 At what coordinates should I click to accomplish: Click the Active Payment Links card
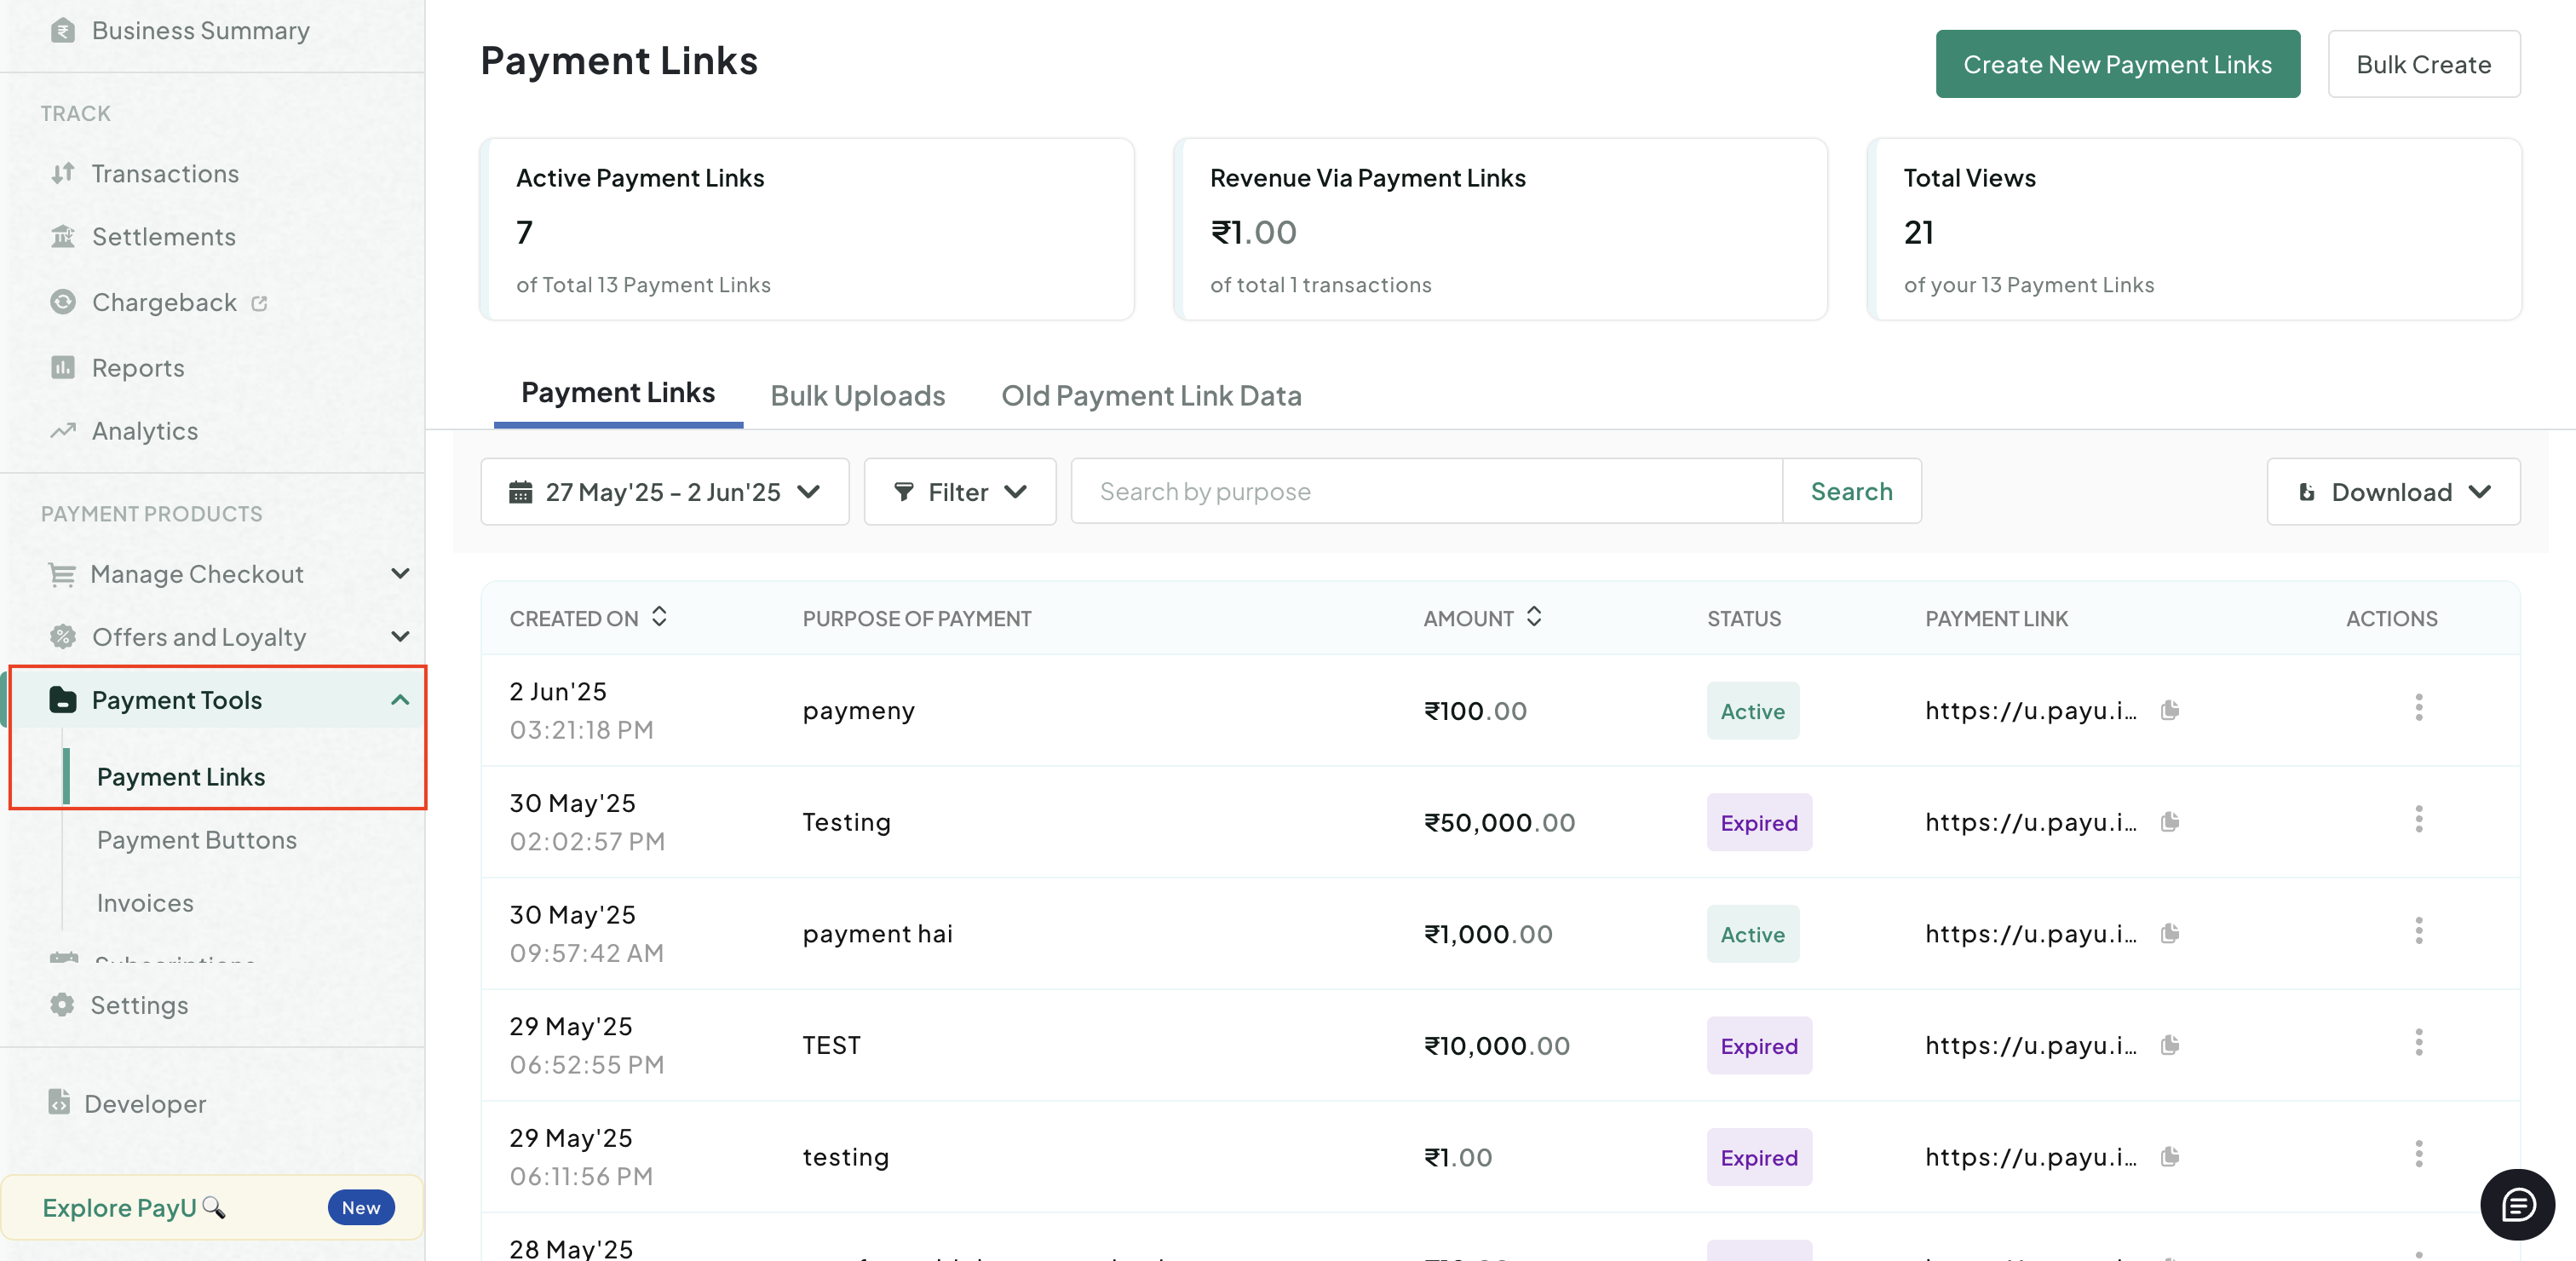807,229
